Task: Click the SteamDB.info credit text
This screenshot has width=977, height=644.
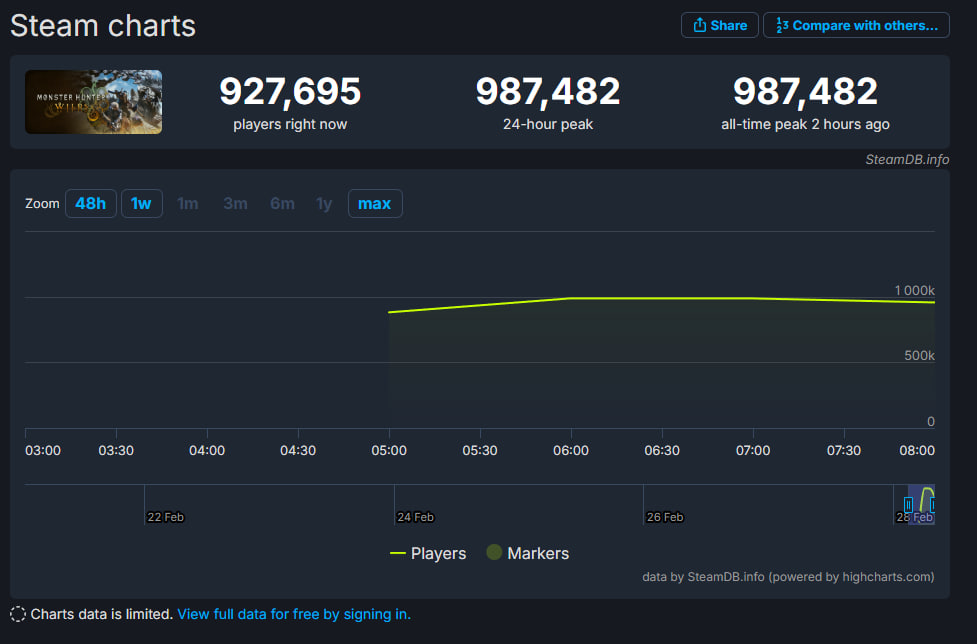Action: click(x=907, y=159)
